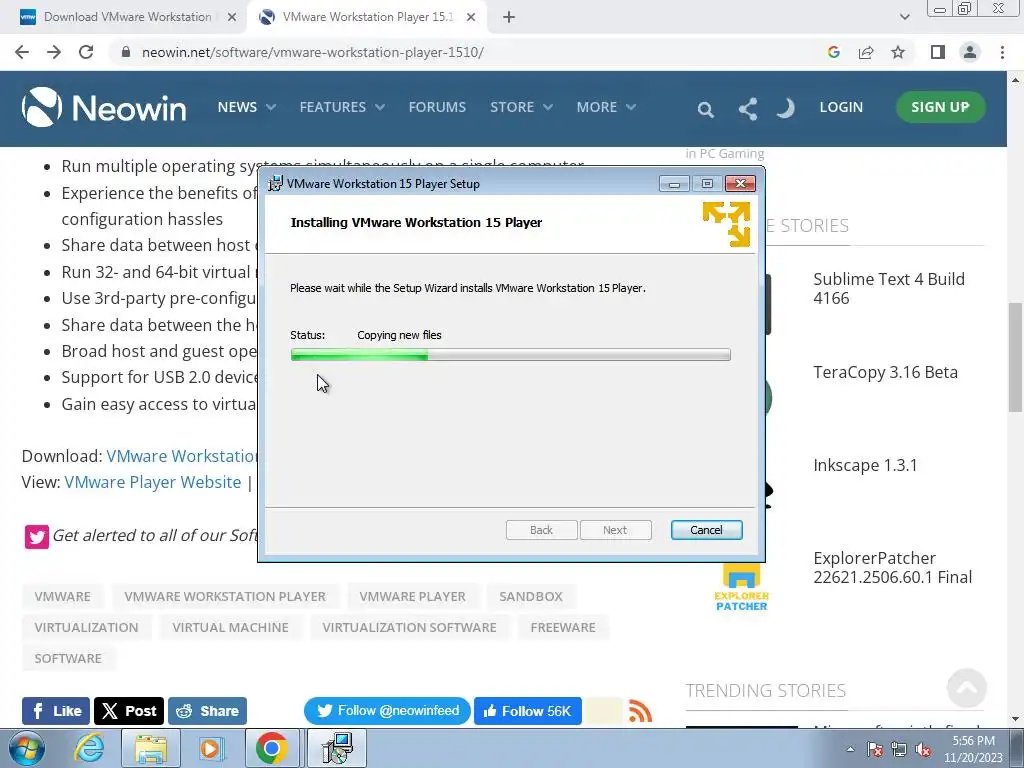The height and width of the screenshot is (768, 1024).
Task: Toggle dark mode moon icon
Action: pyautogui.click(x=786, y=108)
